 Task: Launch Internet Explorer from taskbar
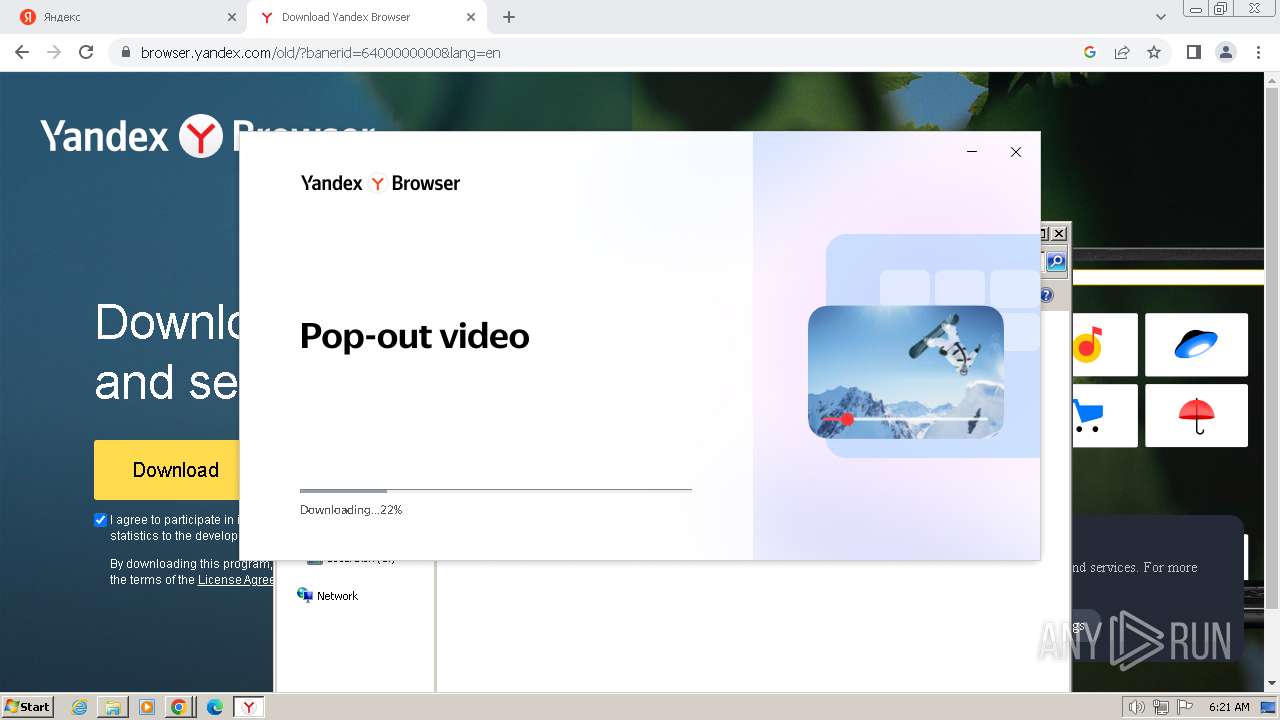click(x=79, y=707)
